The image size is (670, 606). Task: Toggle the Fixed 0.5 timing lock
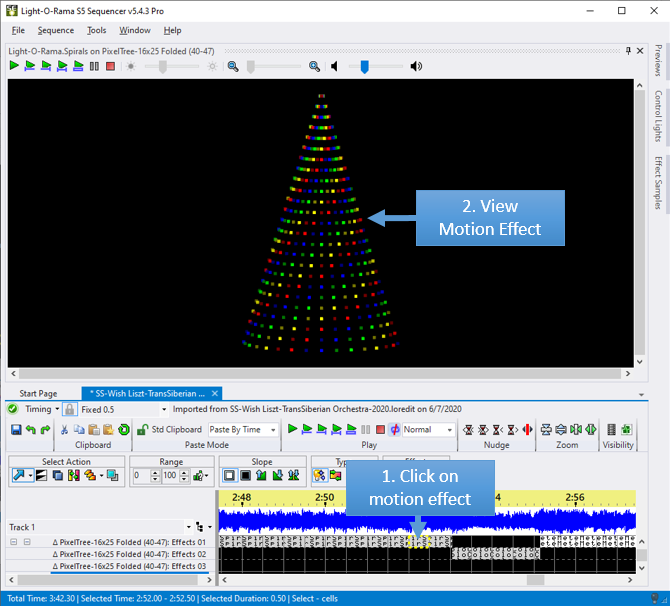pos(70,409)
